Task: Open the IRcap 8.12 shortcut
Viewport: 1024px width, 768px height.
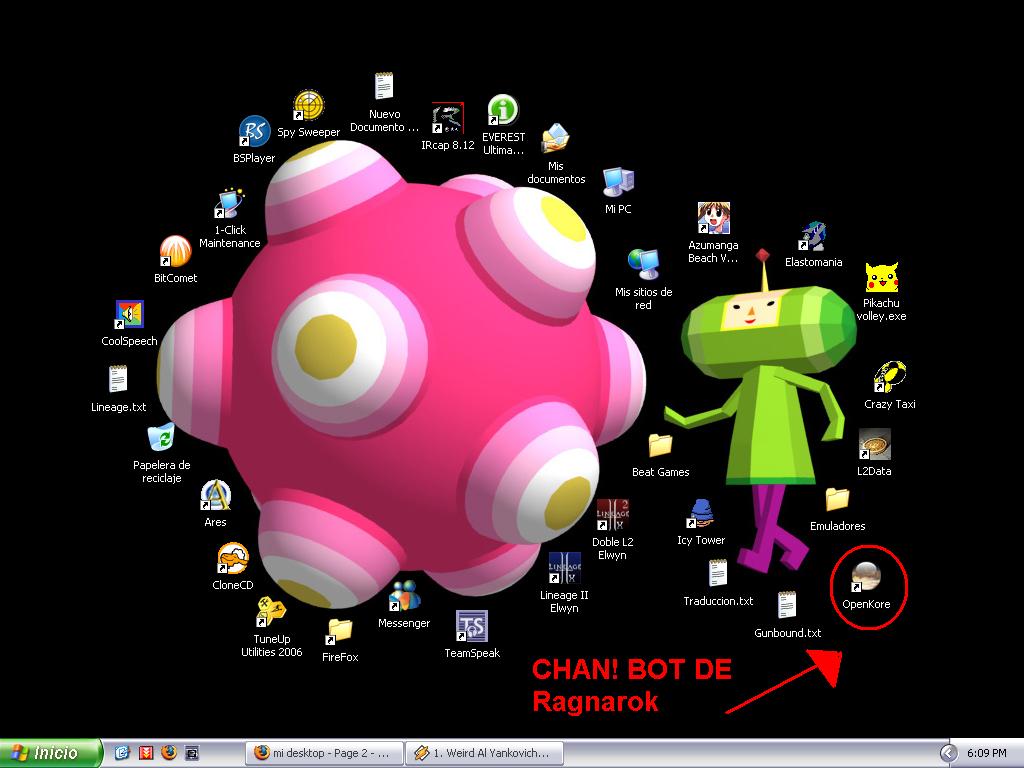Action: pyautogui.click(x=447, y=118)
